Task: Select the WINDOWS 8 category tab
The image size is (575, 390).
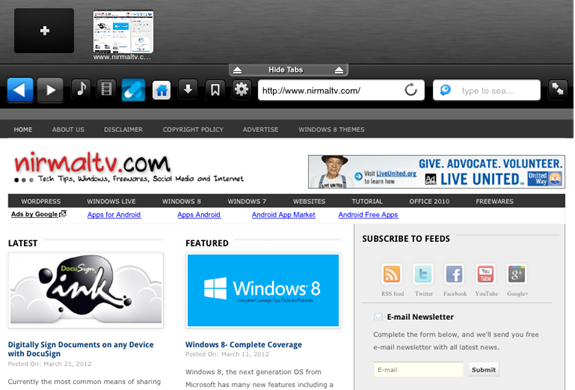Action: click(x=182, y=201)
